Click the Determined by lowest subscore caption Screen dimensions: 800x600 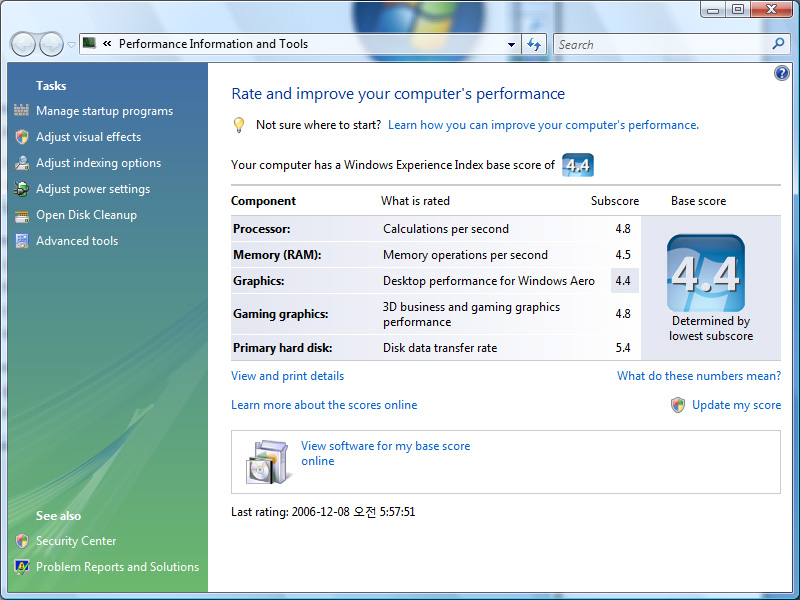[711, 328]
